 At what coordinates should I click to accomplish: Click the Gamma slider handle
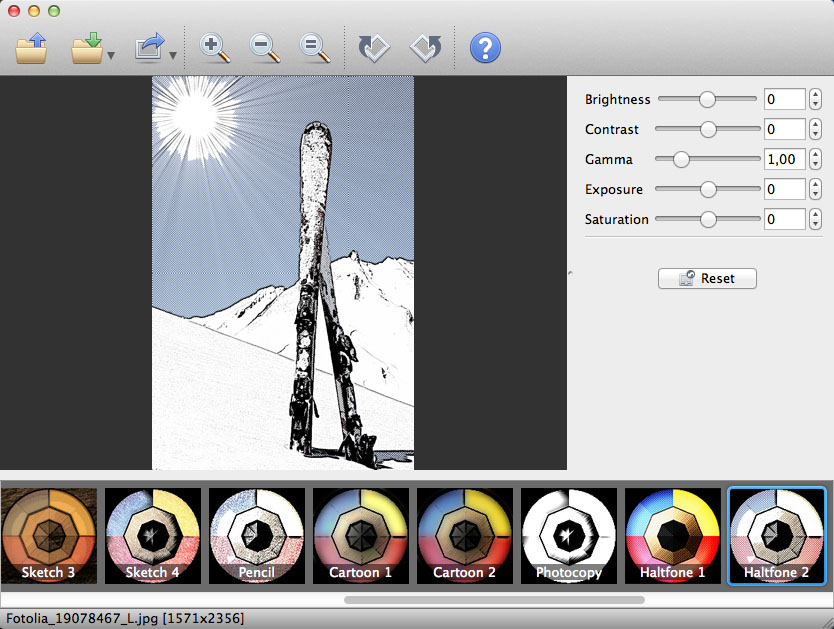(x=681, y=159)
